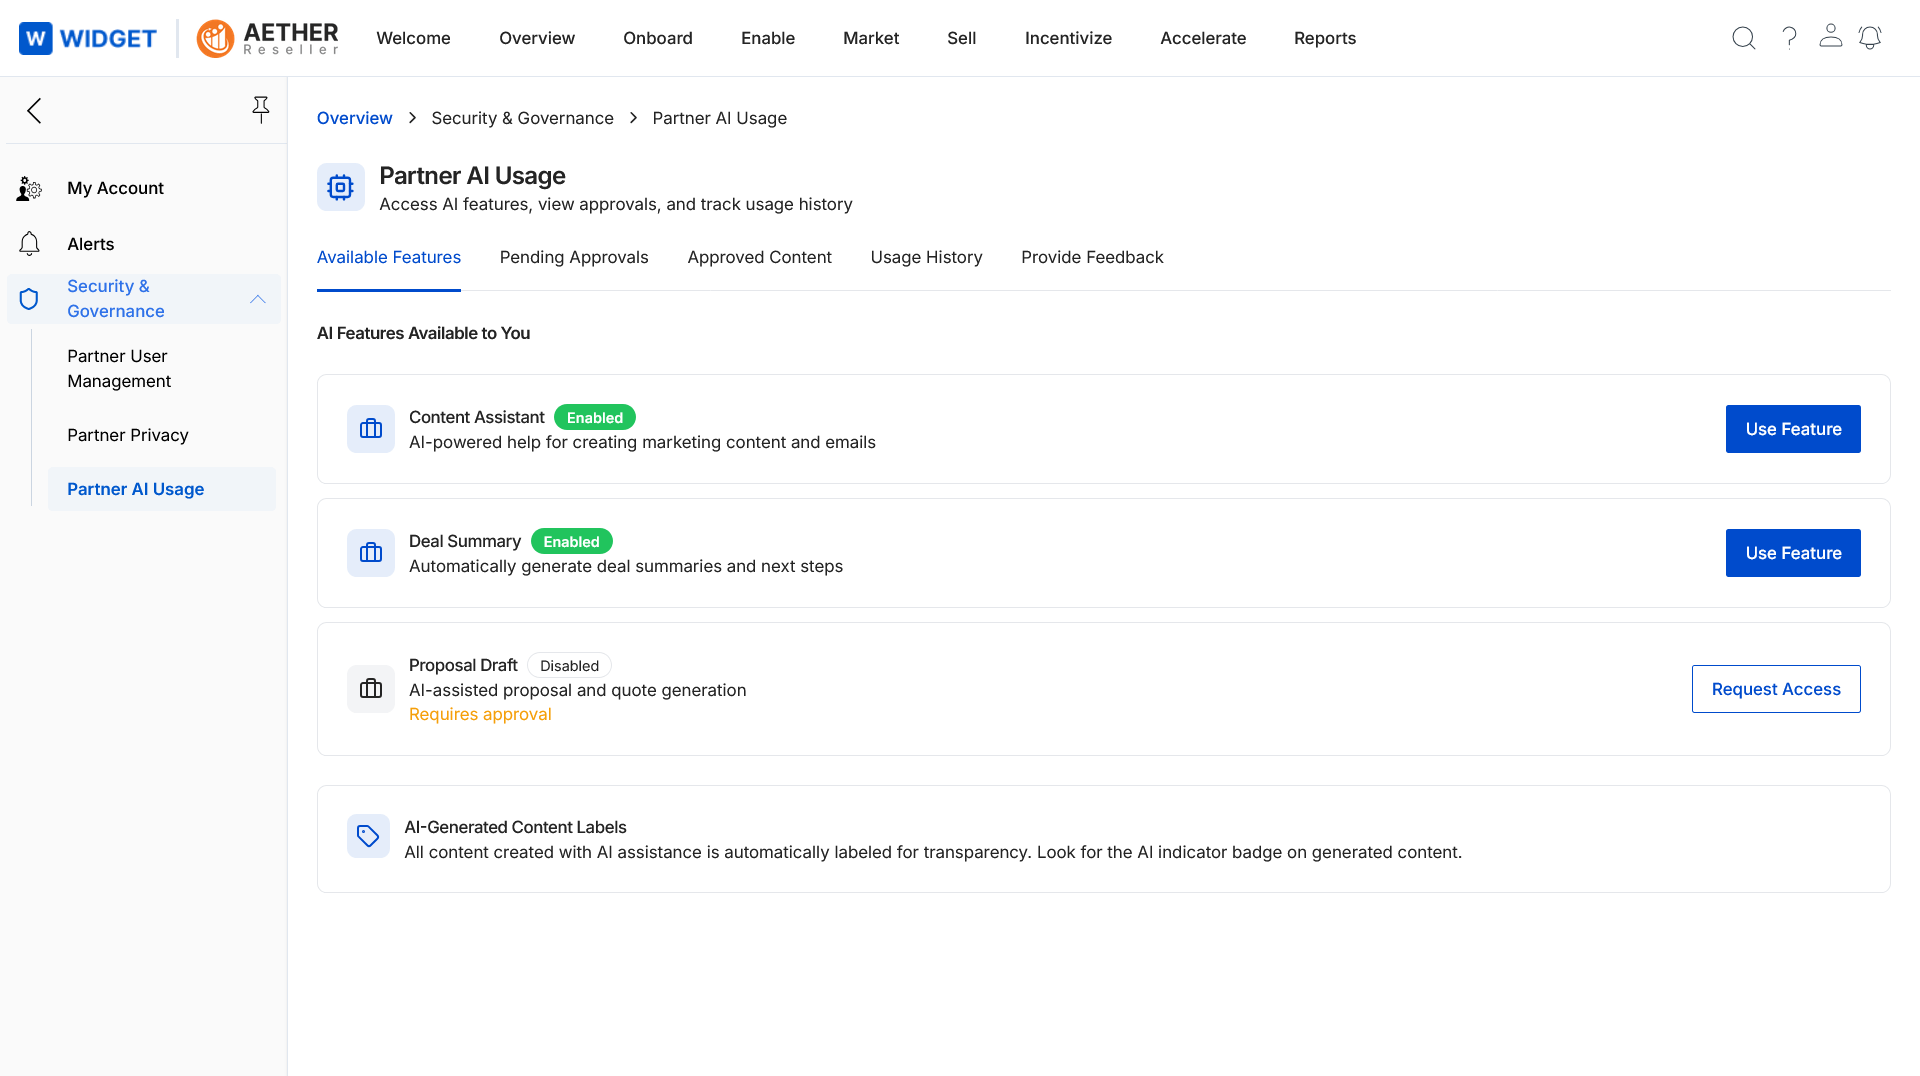Click the AI-Generated Content Labels tag icon
Screen dimensions: 1920x1076
368,836
